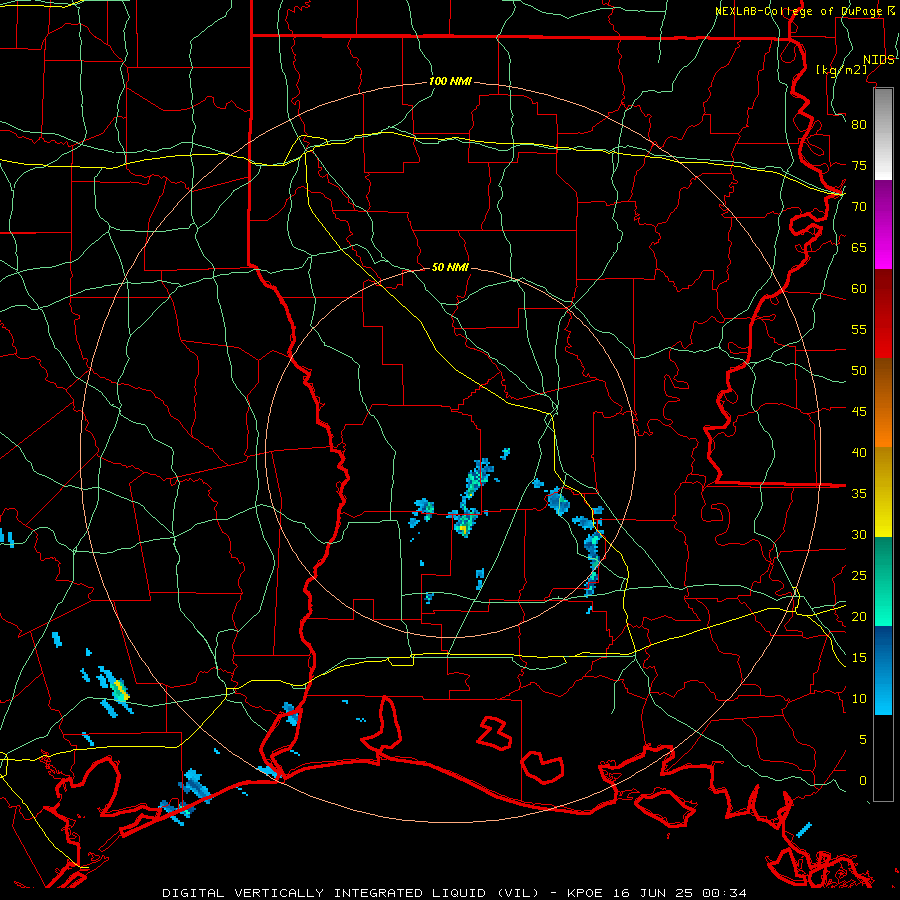Select the 75 value on the scale
Screen dimensions: 900x900
[859, 165]
